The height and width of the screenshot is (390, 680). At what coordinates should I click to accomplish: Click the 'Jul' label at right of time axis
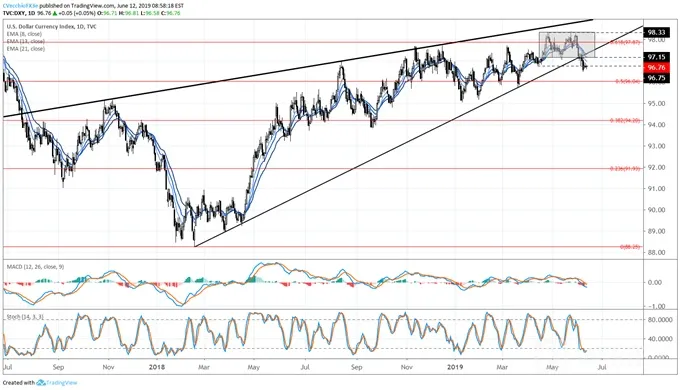(602, 367)
